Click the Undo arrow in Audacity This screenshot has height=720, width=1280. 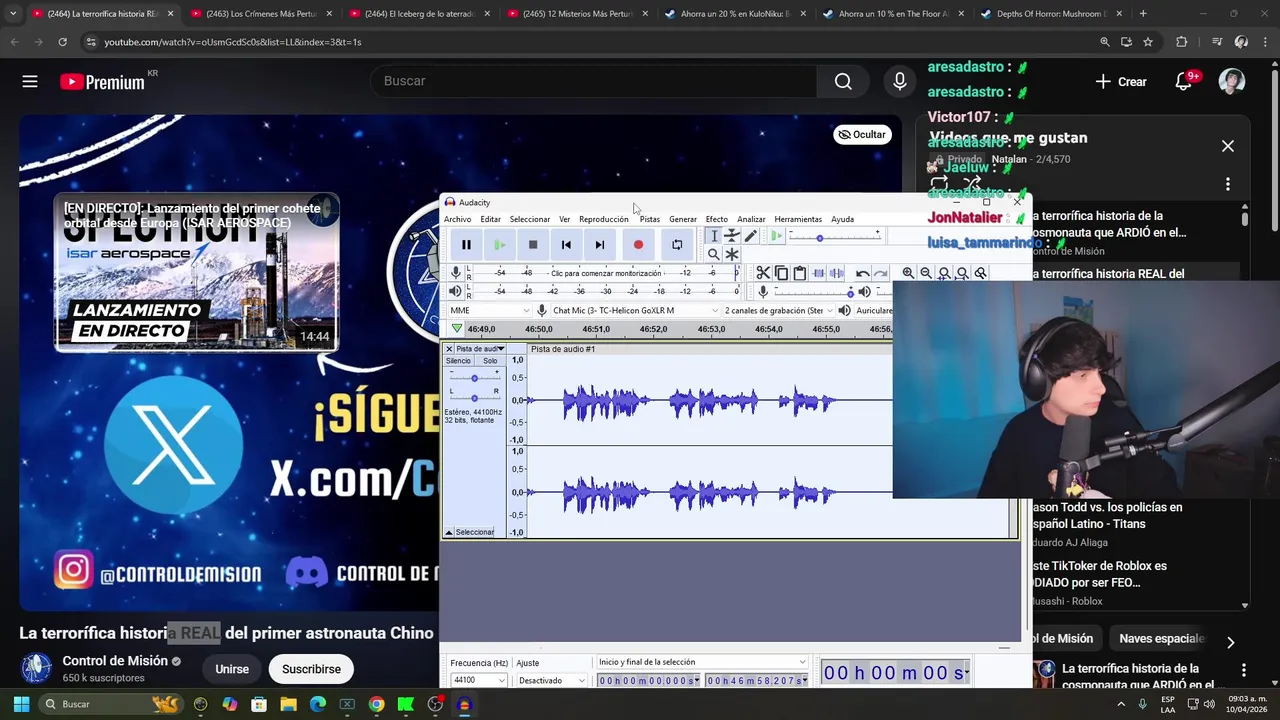(x=862, y=273)
